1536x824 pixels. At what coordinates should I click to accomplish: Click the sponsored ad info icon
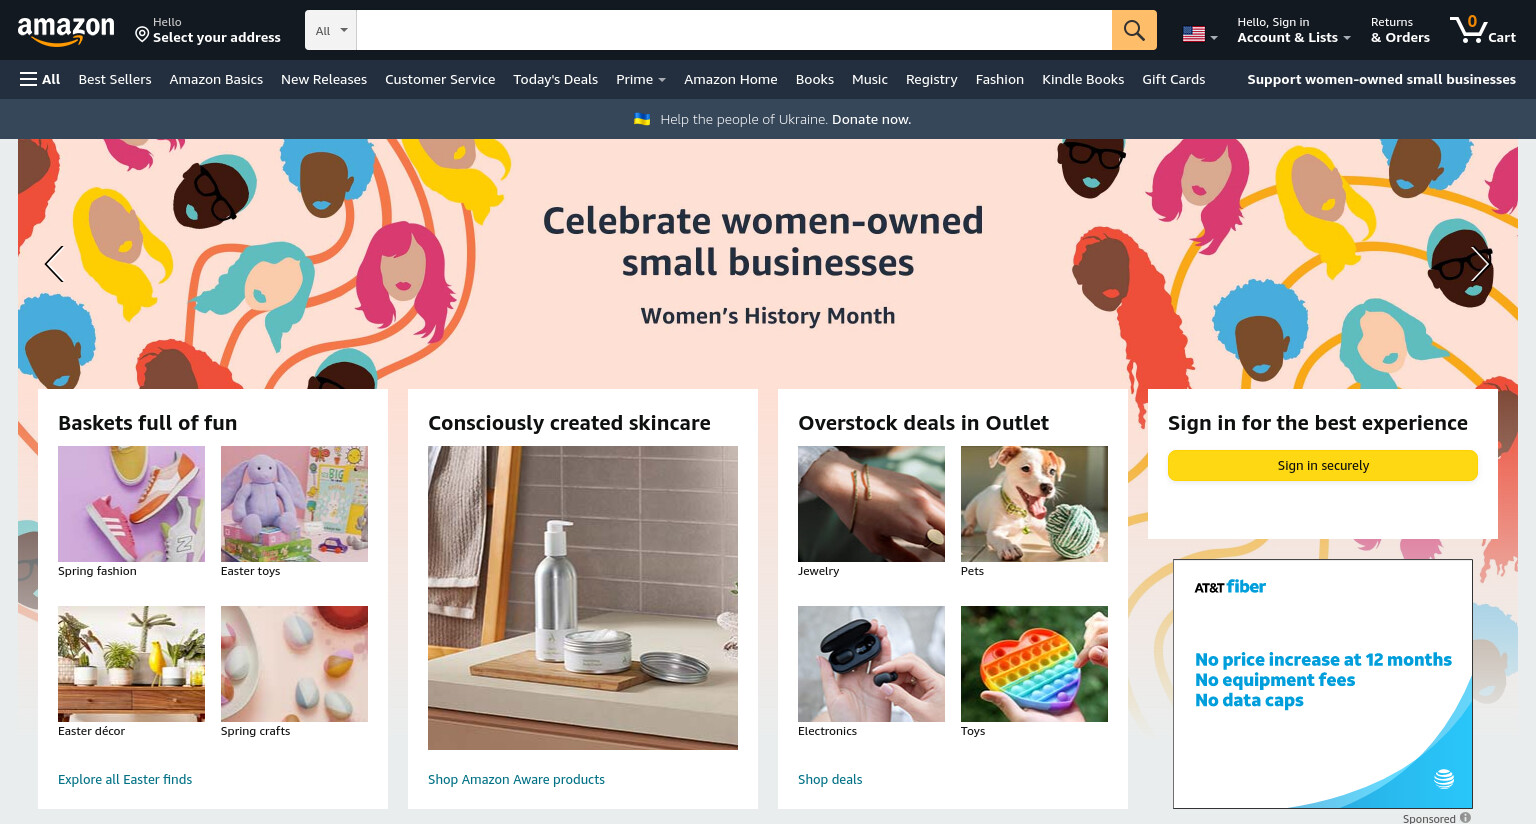(x=1465, y=817)
